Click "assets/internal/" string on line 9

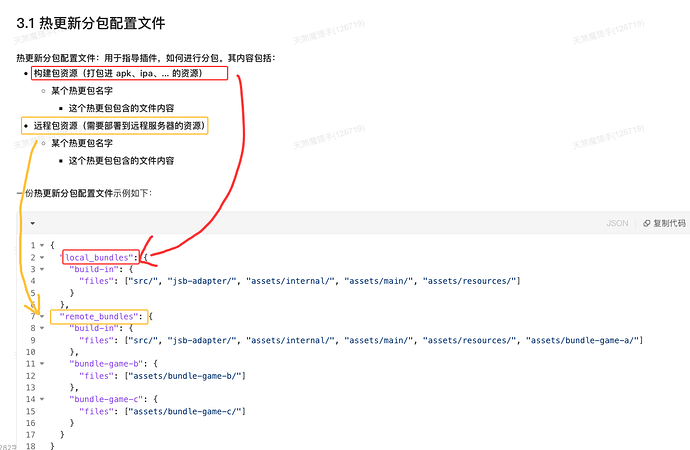tap(290, 340)
